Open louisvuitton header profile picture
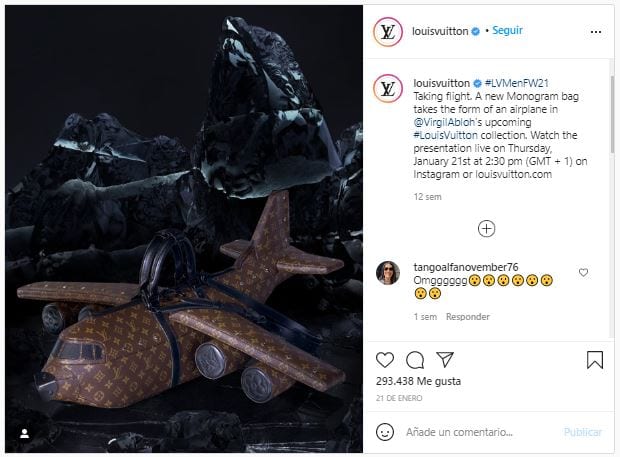 point(387,31)
